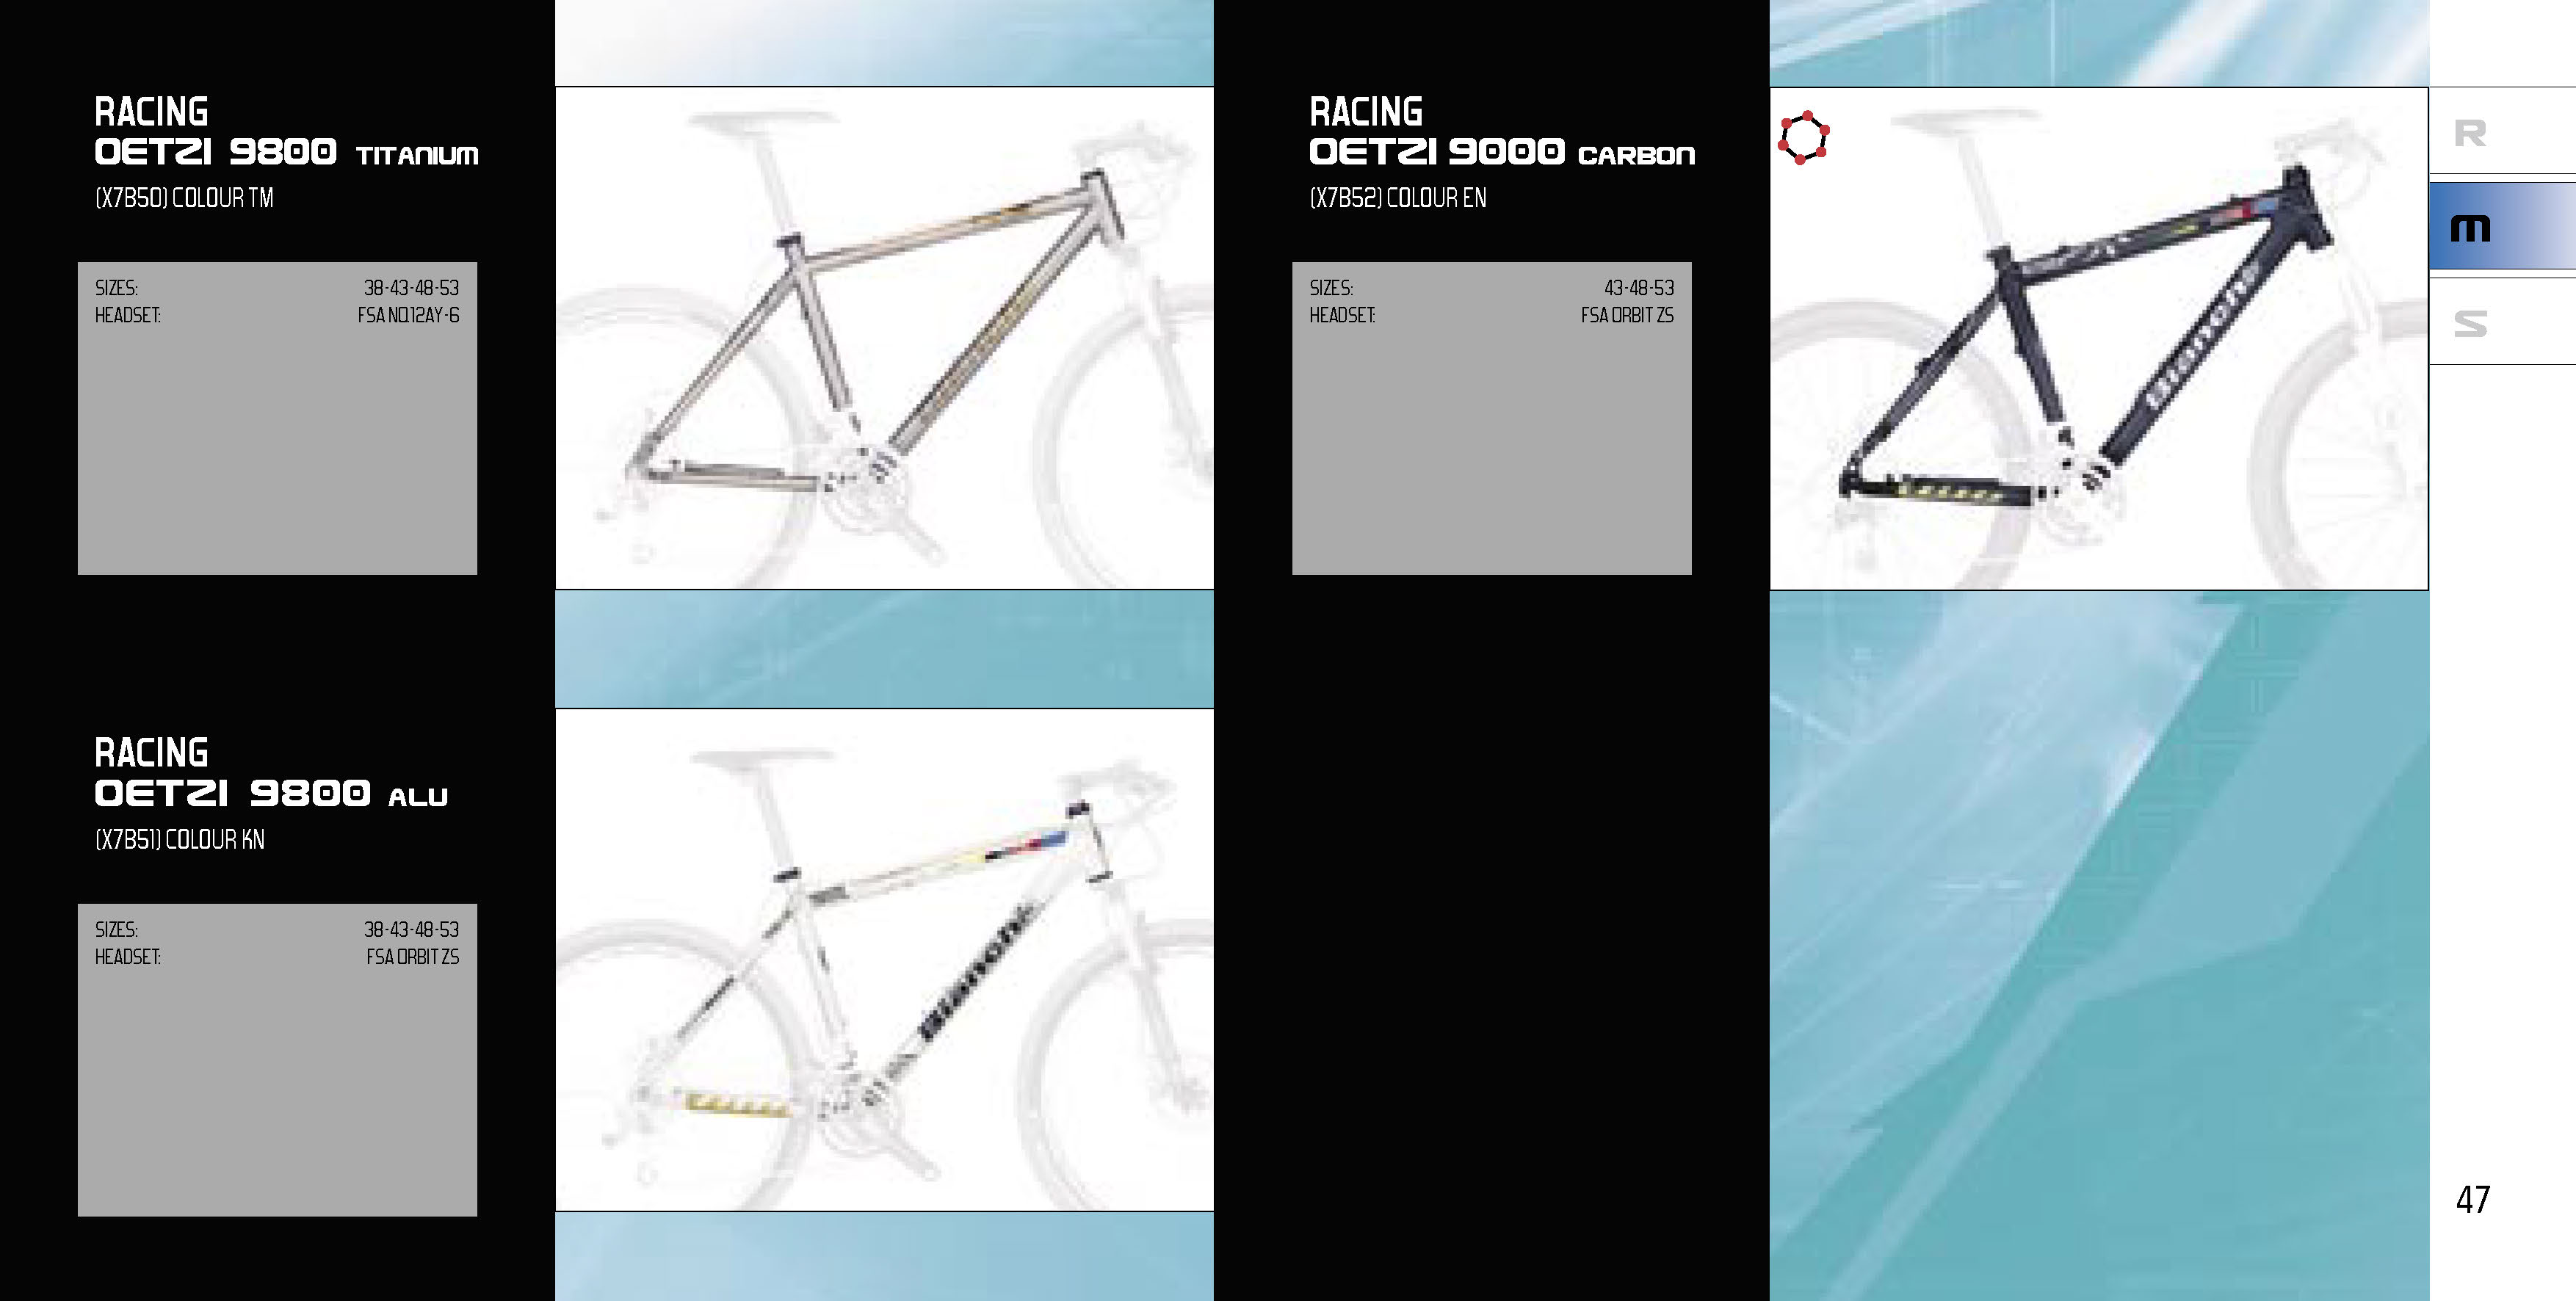The height and width of the screenshot is (1301, 2576).
Task: Select the highlighted M section tab
Action: click(x=2502, y=226)
